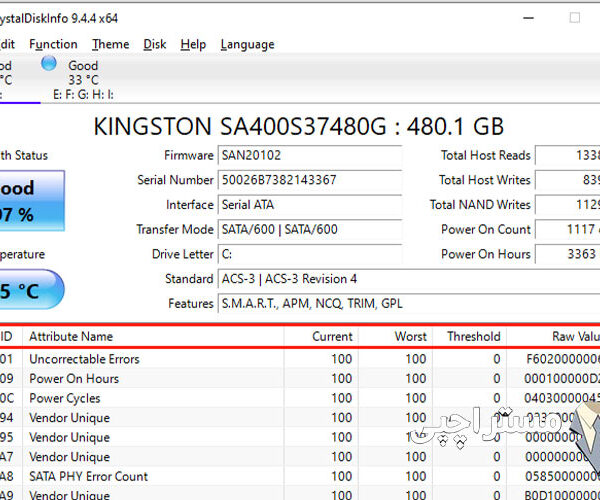Viewport: 600px width, 500px height.
Task: Click the Total NAND Writes value
Action: pyautogui.click(x=567, y=205)
